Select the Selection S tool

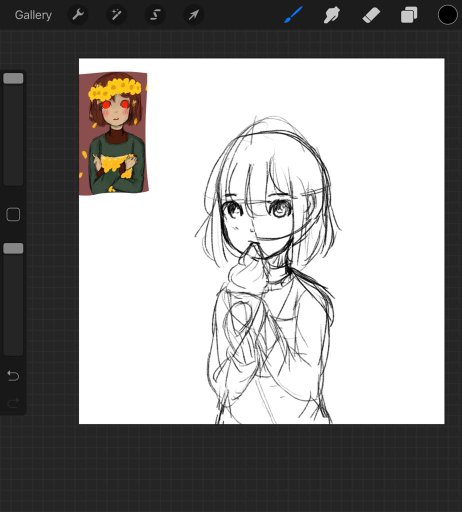(155, 15)
